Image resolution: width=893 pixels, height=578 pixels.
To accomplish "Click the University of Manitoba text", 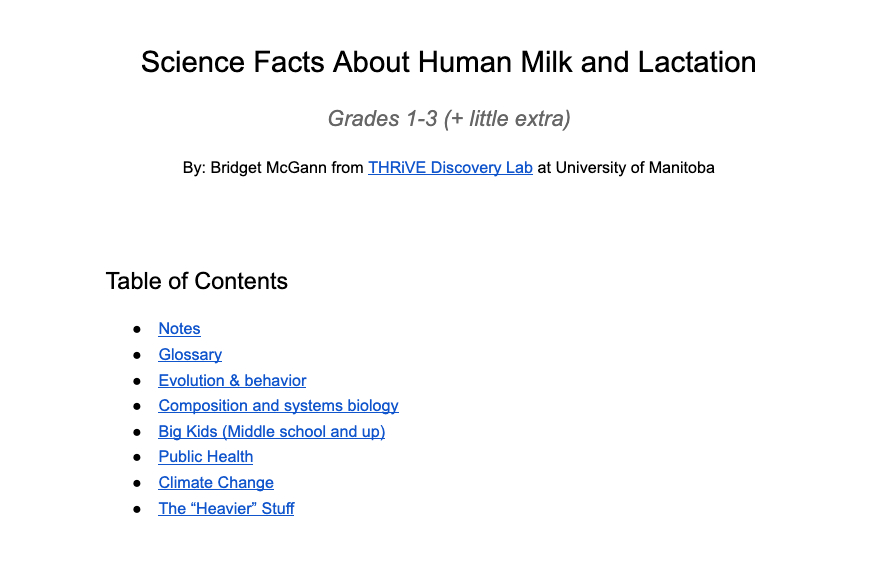I will coord(634,168).
